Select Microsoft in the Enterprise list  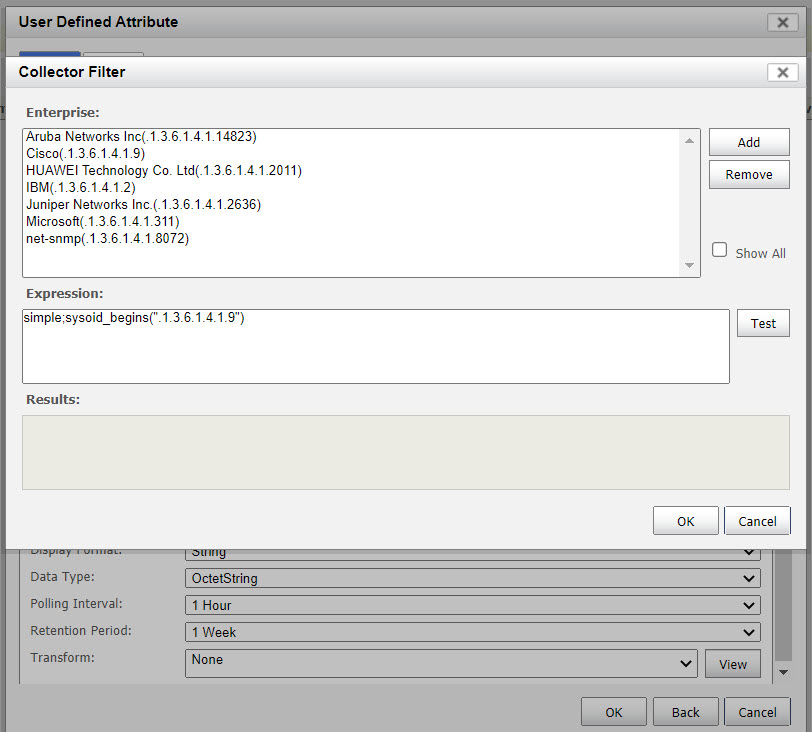[x=103, y=222]
